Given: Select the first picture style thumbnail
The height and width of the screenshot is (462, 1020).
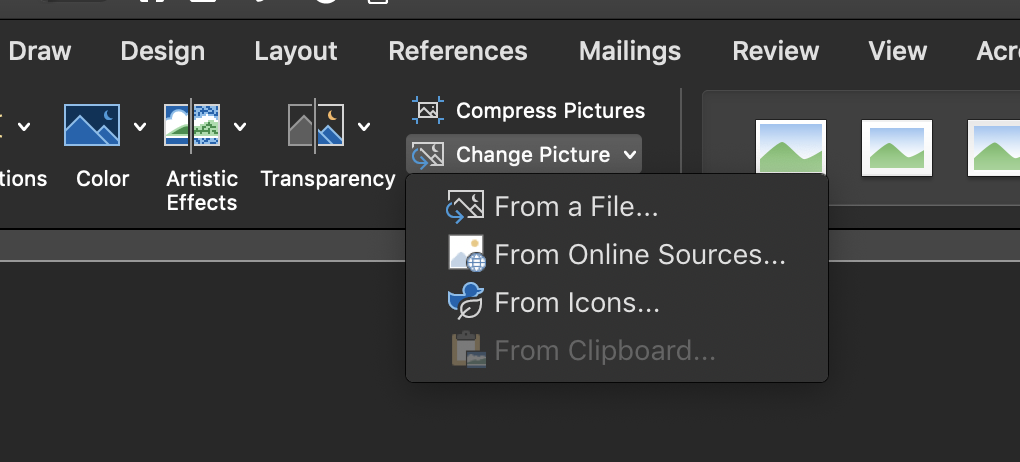Looking at the screenshot, I should click(x=790, y=147).
